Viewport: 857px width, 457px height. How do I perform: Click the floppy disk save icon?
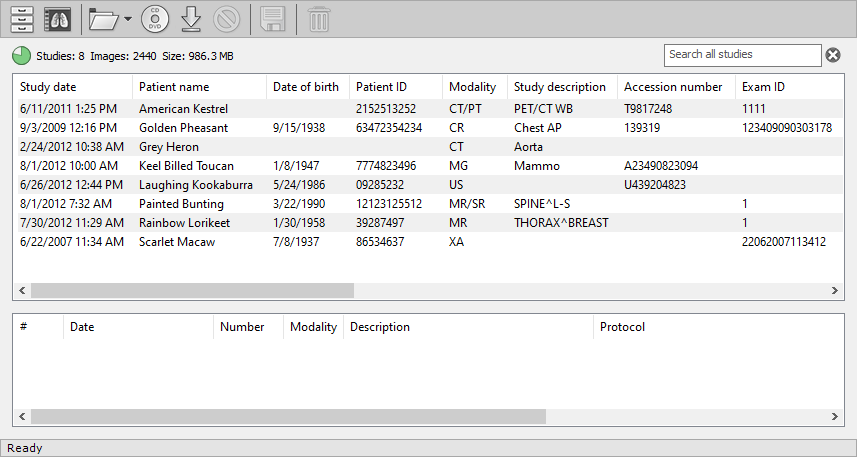coord(273,19)
